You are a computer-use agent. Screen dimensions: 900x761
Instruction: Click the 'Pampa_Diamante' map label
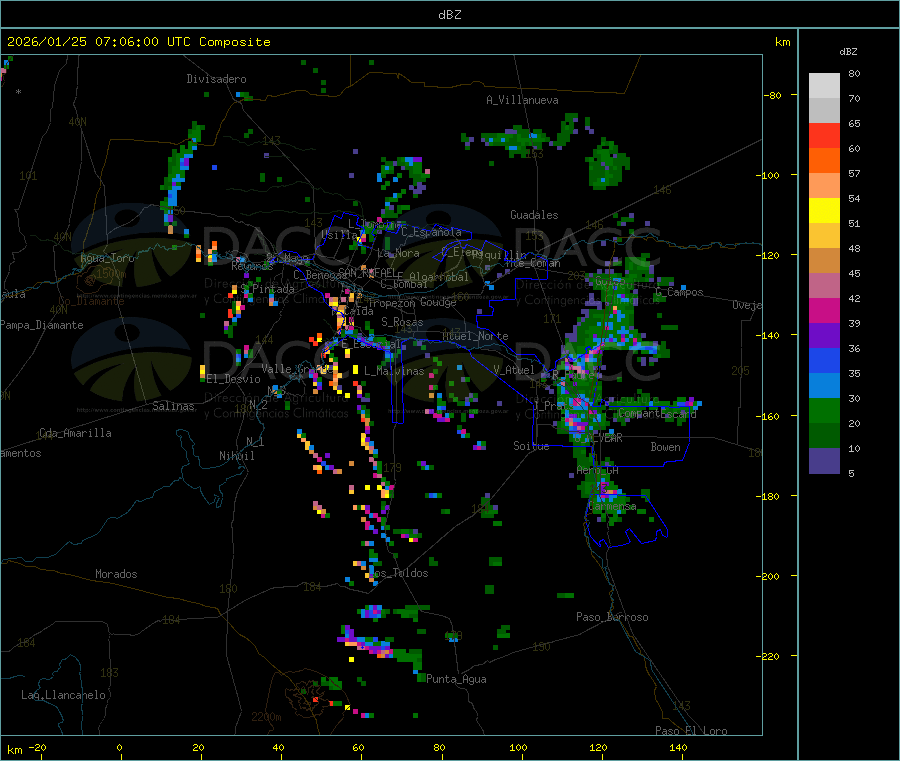[x=42, y=325]
